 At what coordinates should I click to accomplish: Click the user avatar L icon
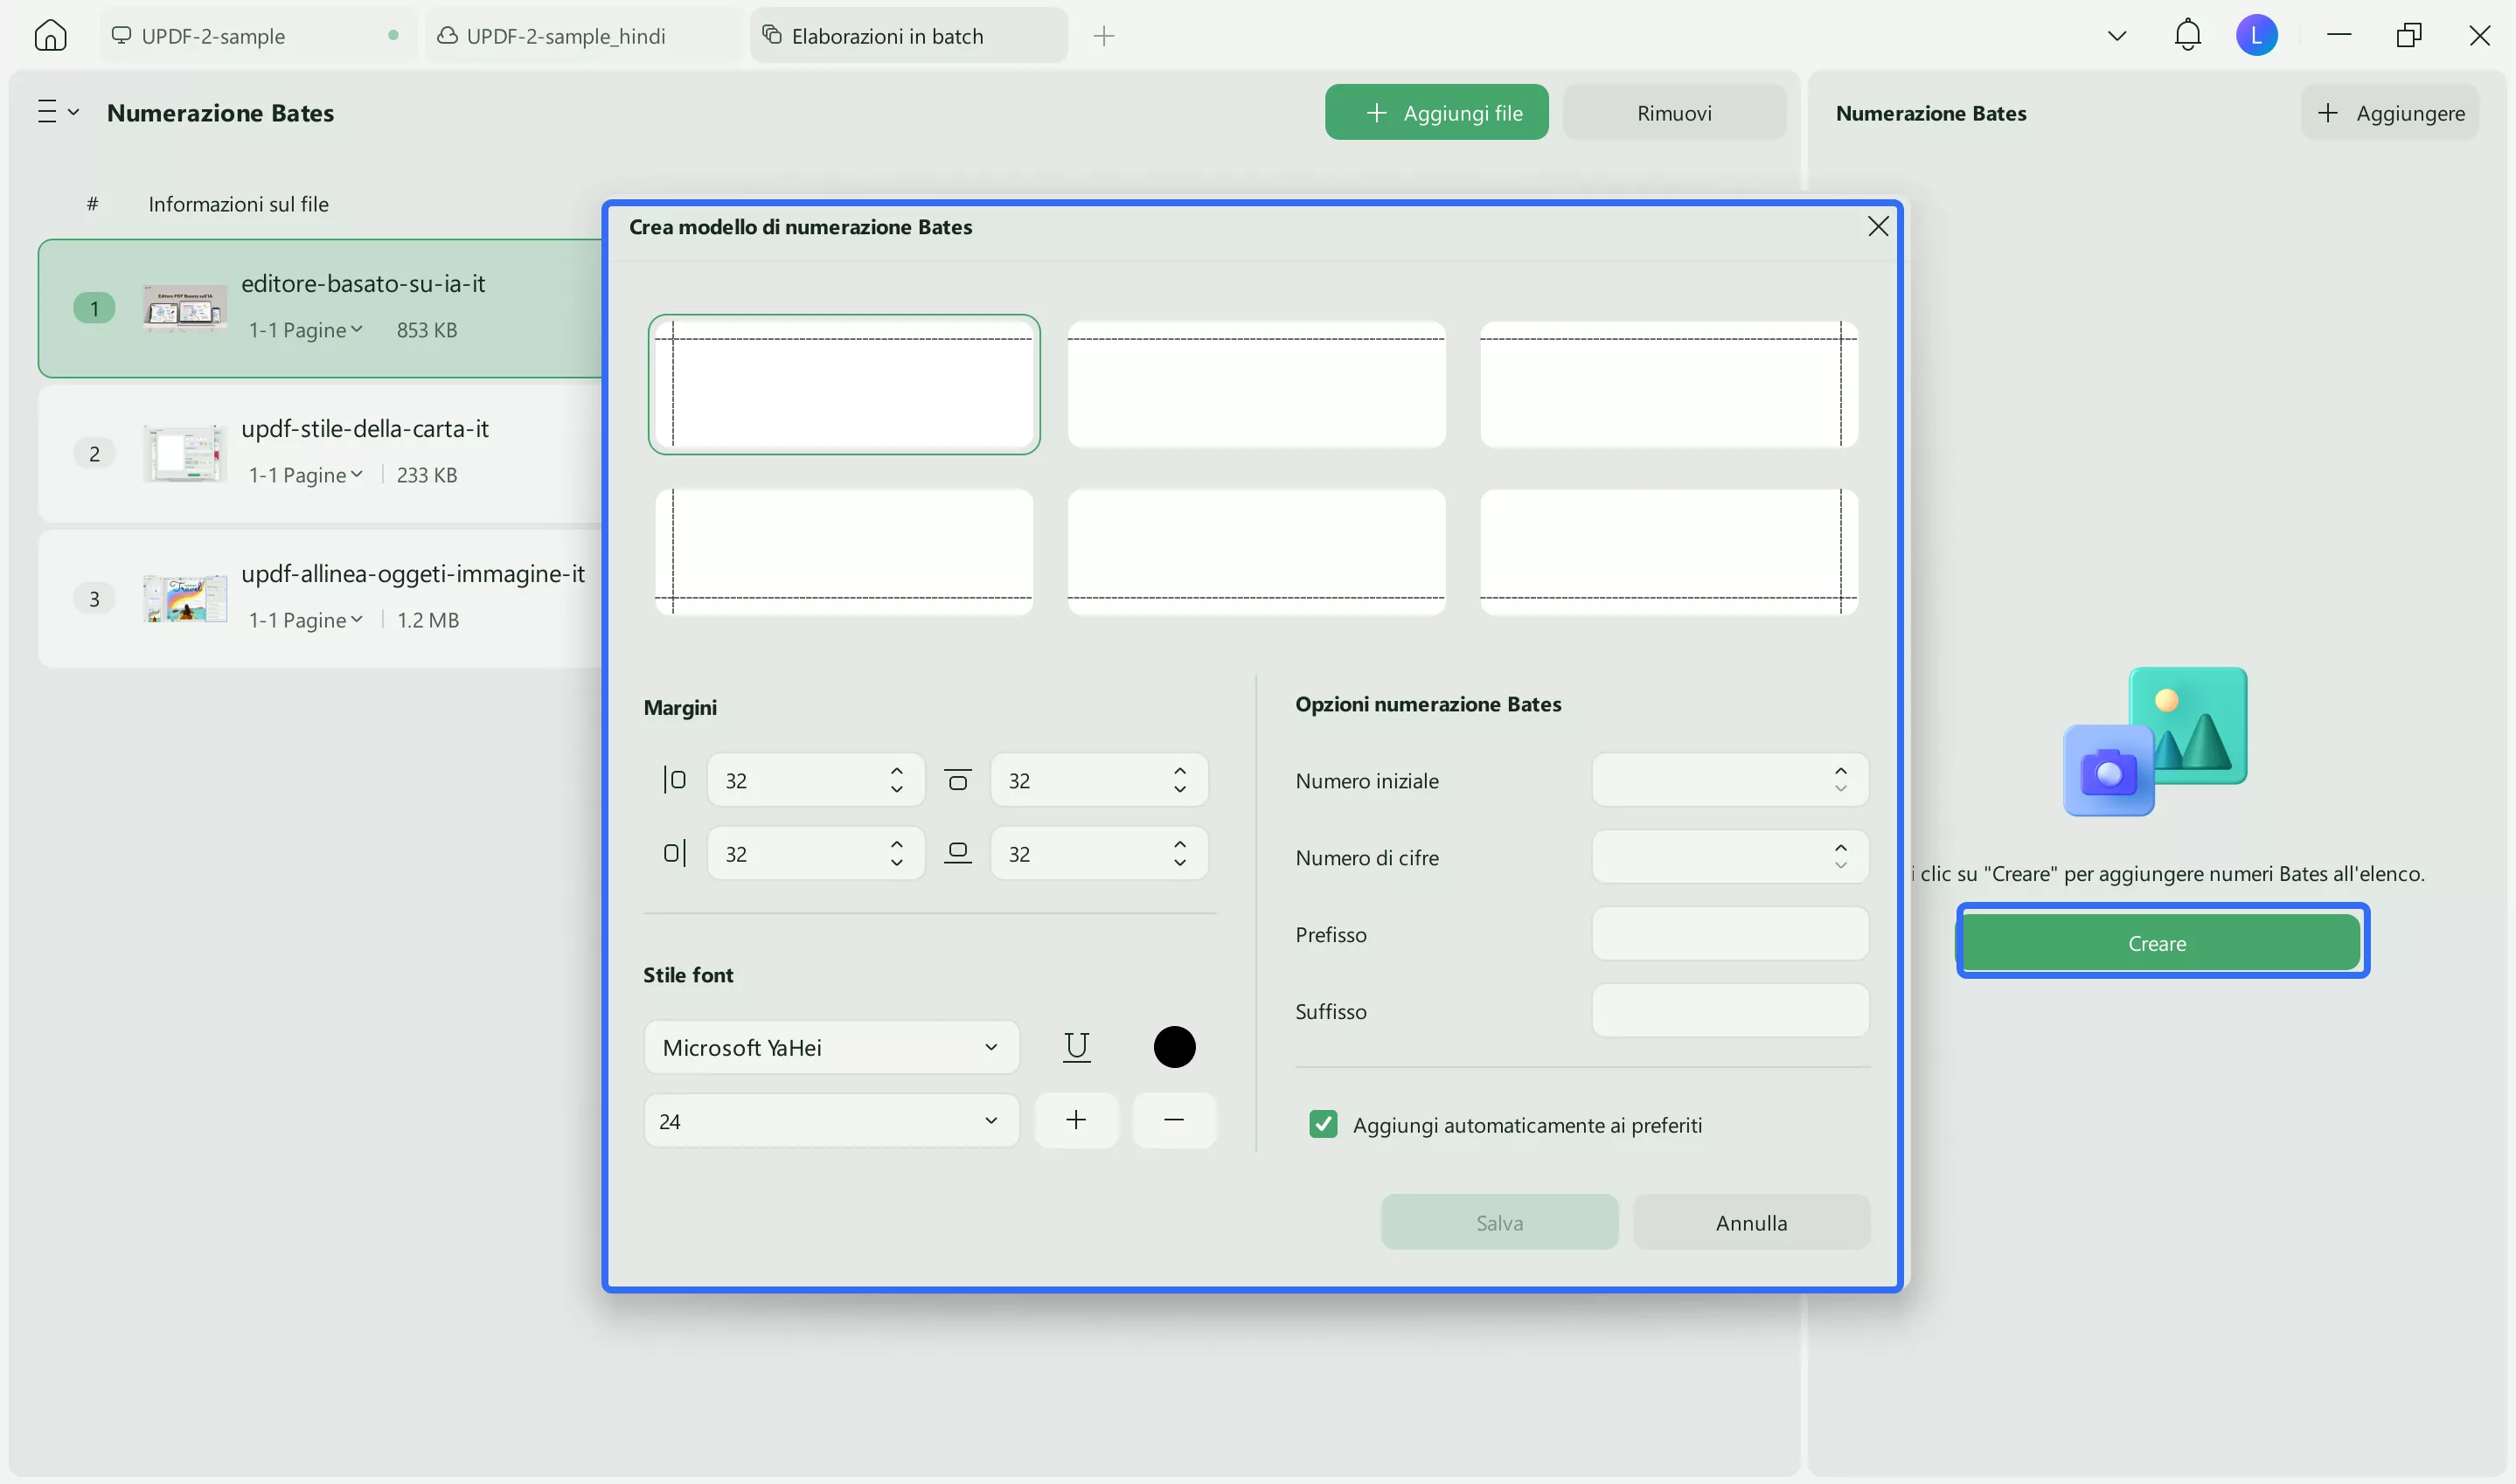(x=2256, y=36)
